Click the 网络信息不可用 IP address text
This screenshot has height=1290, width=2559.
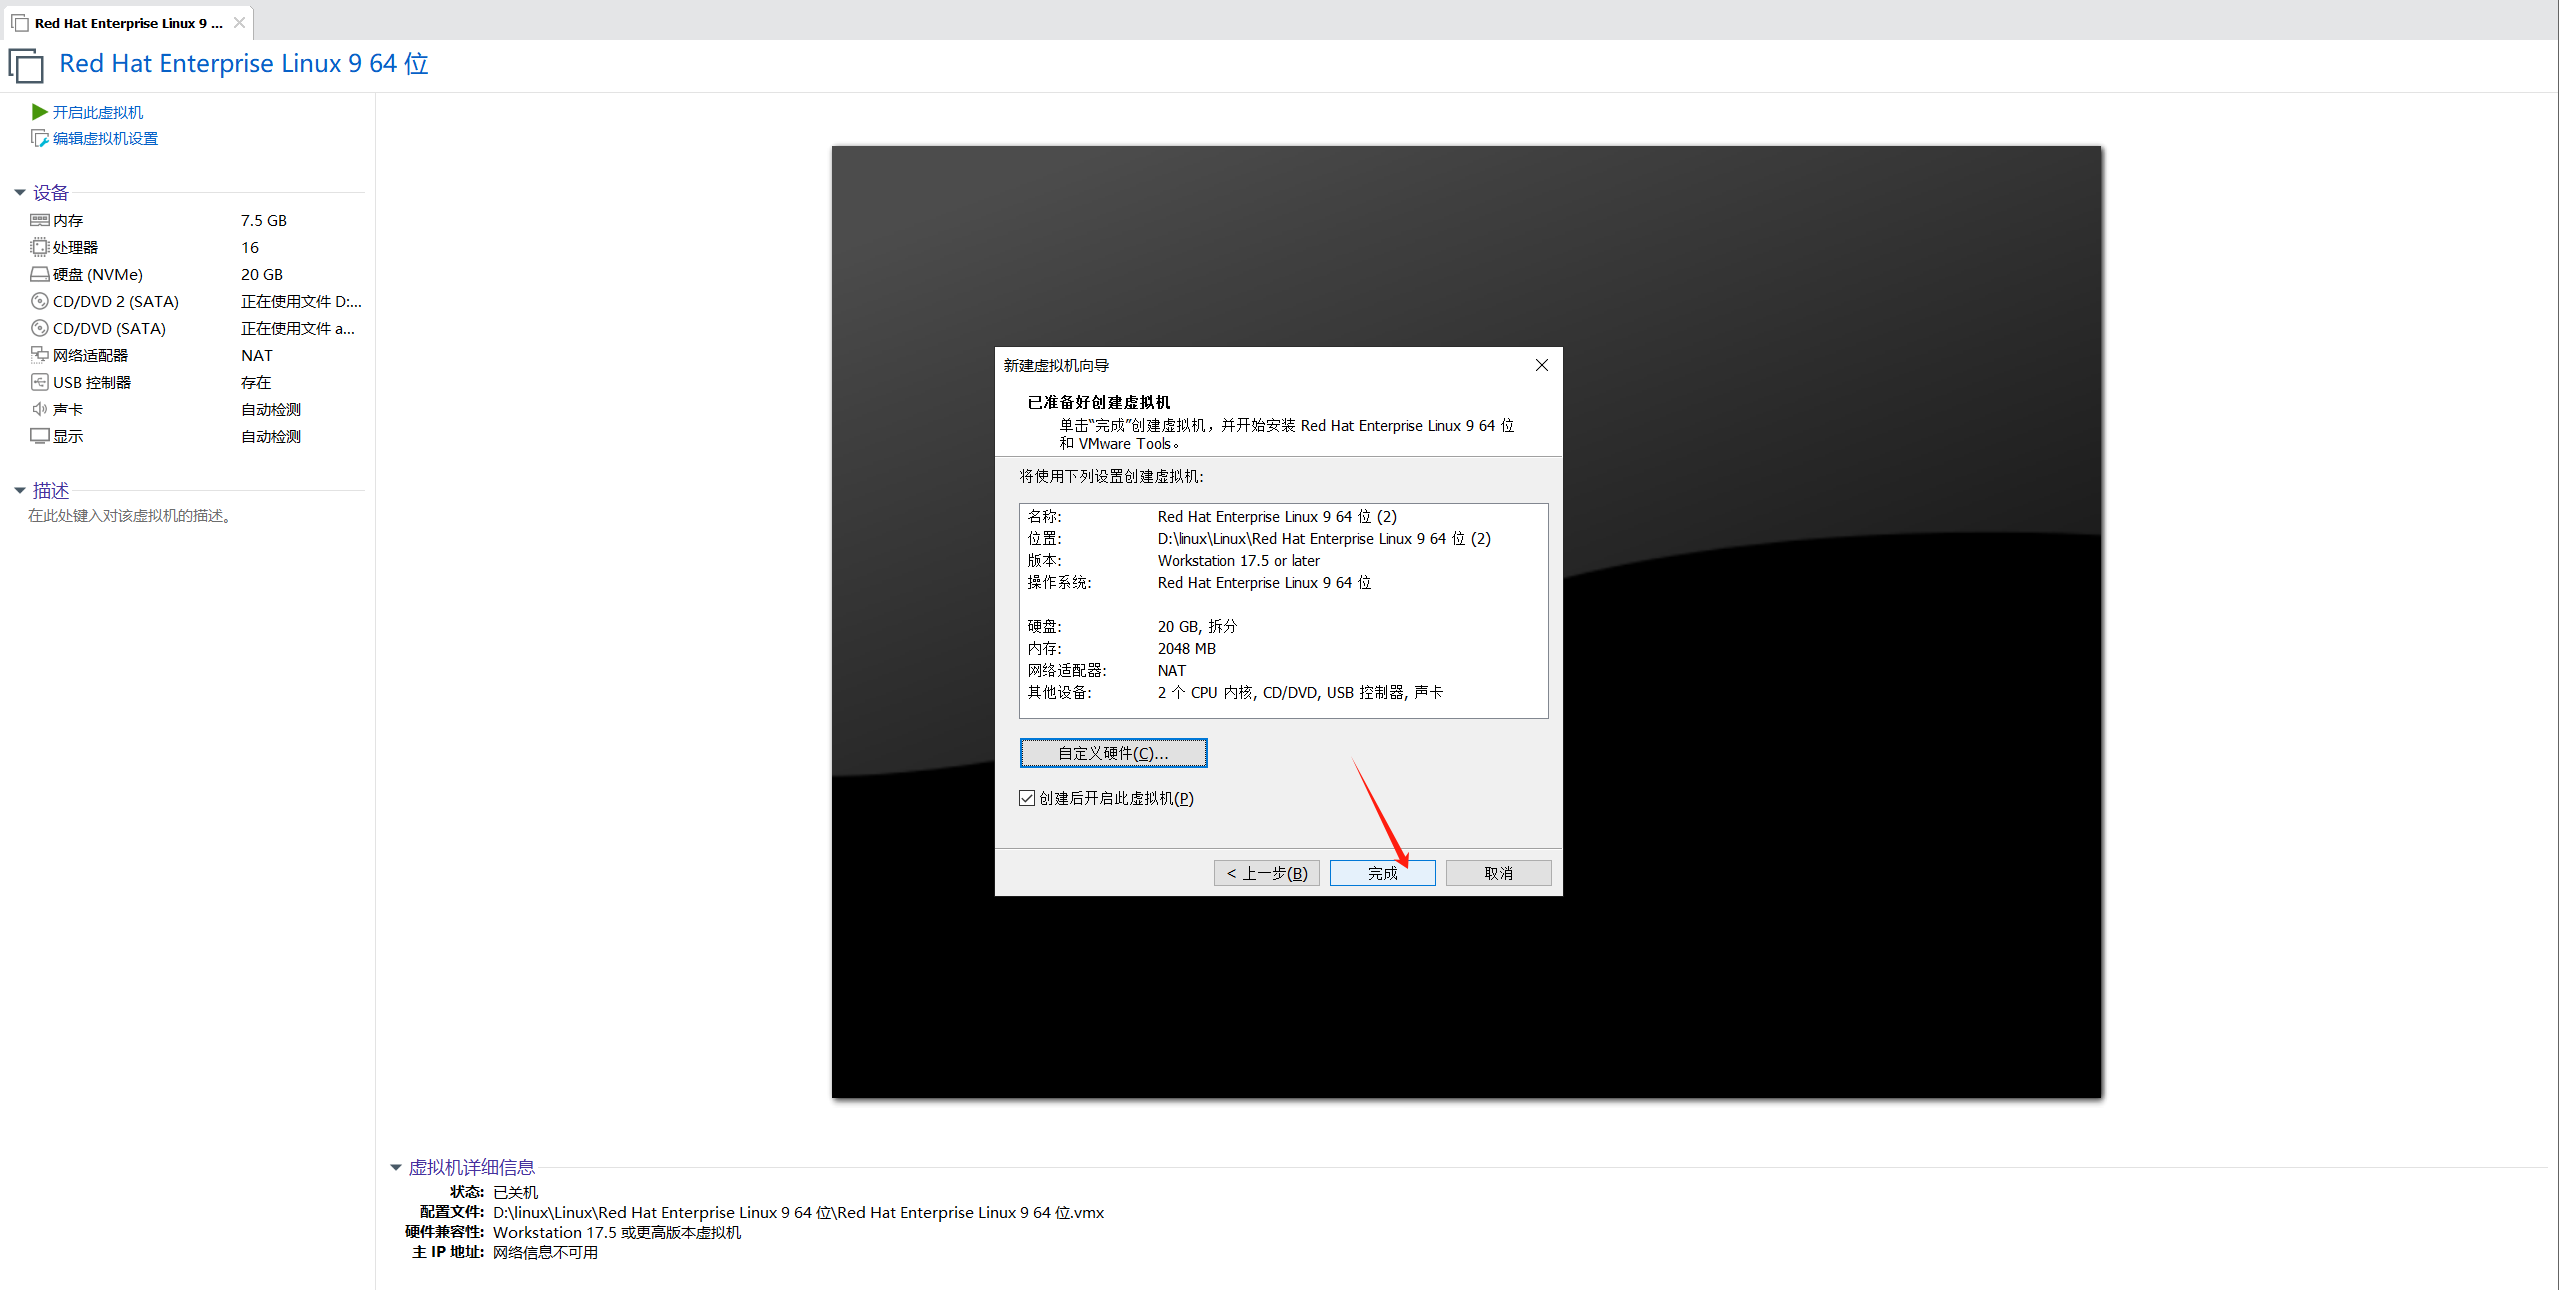coord(545,1252)
